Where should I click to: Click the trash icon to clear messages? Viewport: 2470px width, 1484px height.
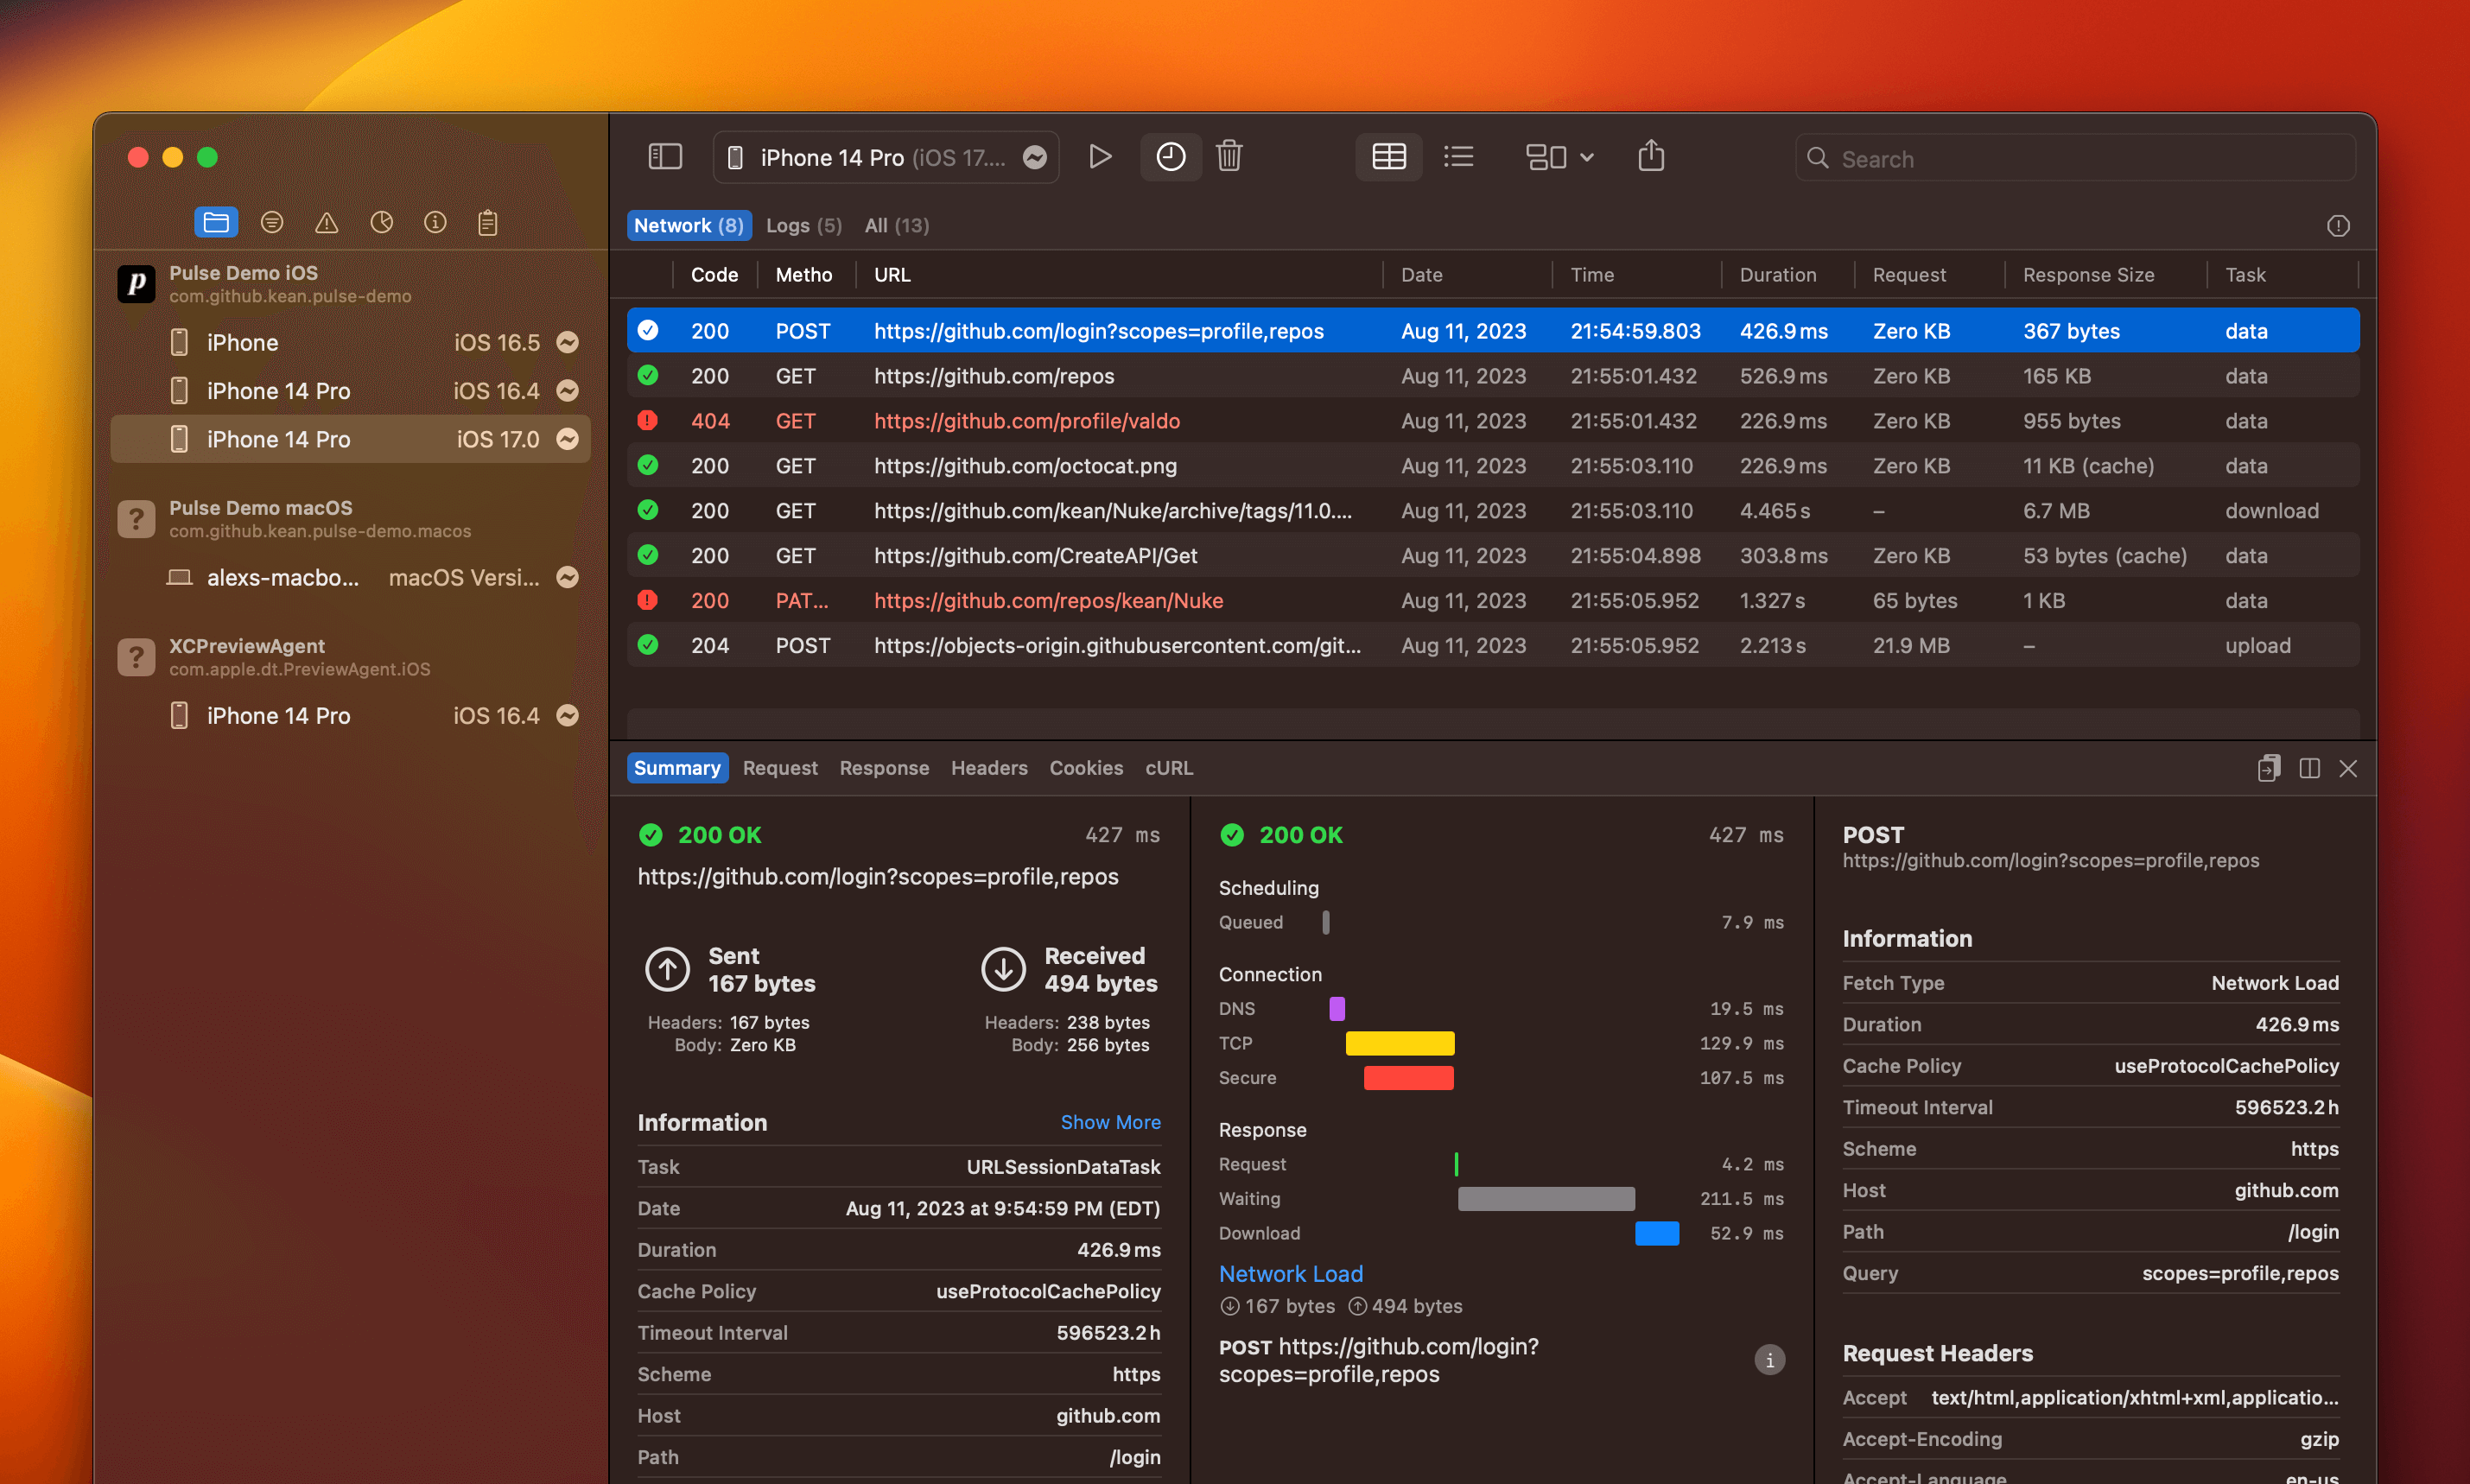(x=1229, y=157)
